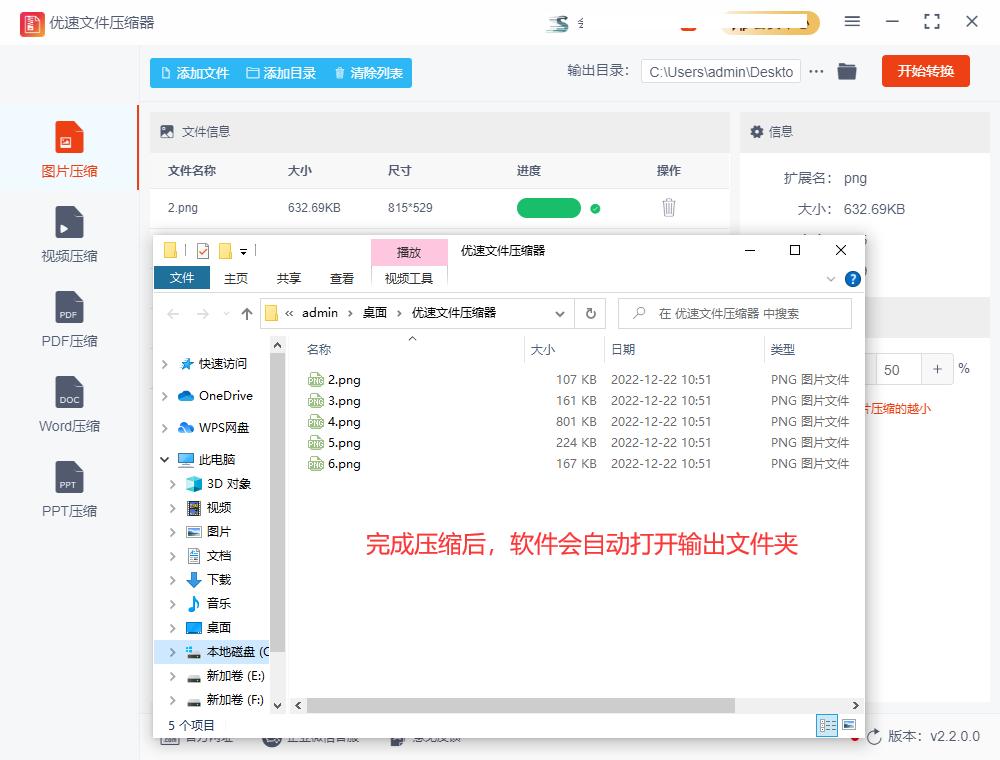The width and height of the screenshot is (1000, 760).
Task: Toggle sort order on the 名称 column
Action: (318, 350)
